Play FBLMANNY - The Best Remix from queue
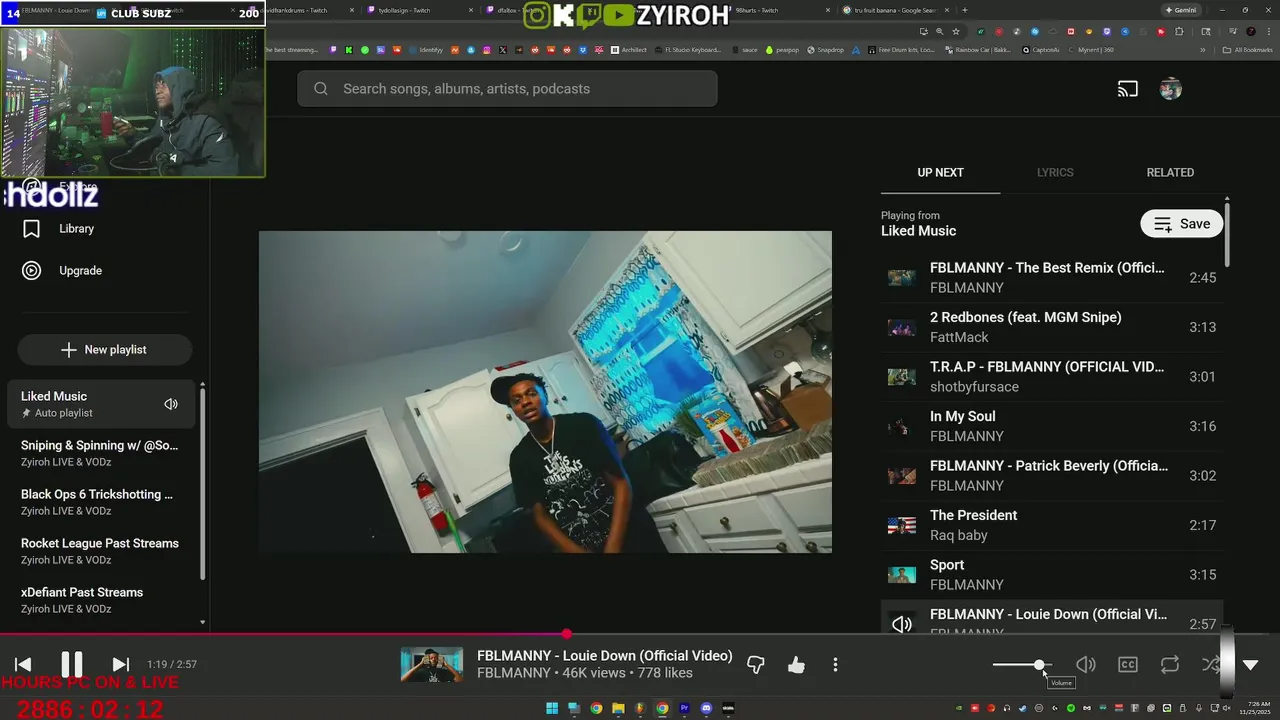Image resolution: width=1280 pixels, height=720 pixels. [x=1051, y=278]
